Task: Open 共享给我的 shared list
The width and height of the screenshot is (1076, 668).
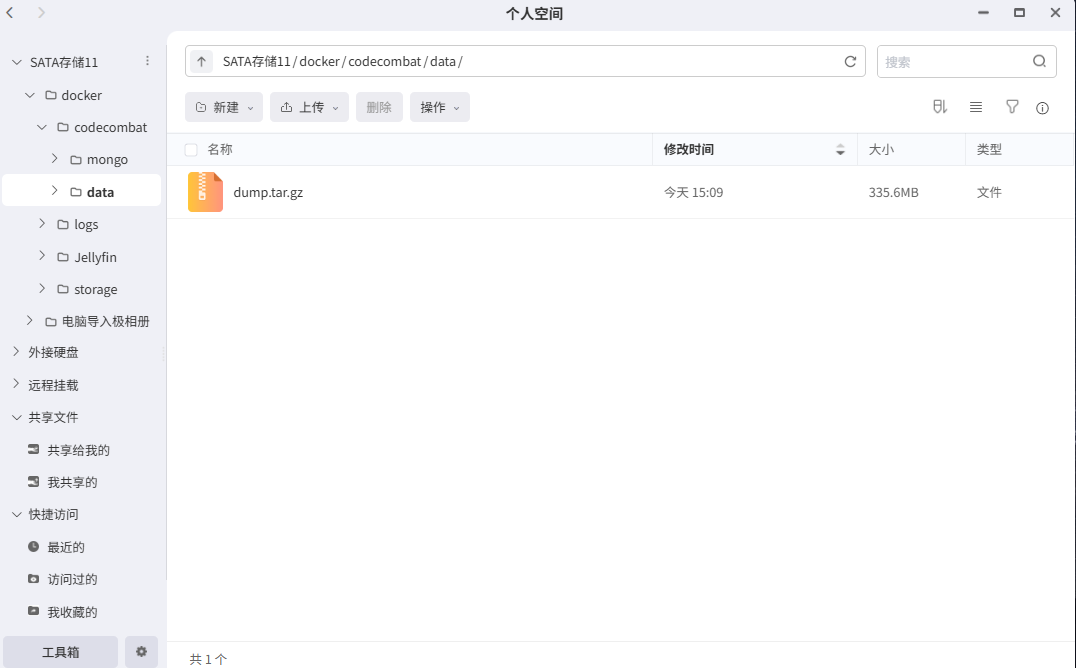Action: click(78, 450)
